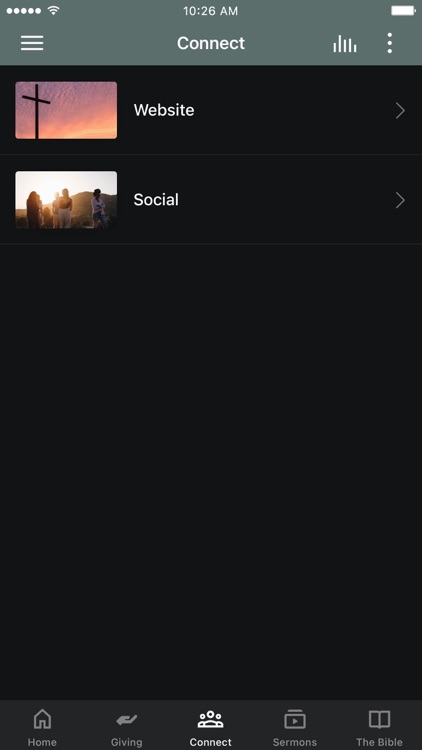Switch to the Sermons tab label
The height and width of the screenshot is (750, 422).
tap(295, 742)
